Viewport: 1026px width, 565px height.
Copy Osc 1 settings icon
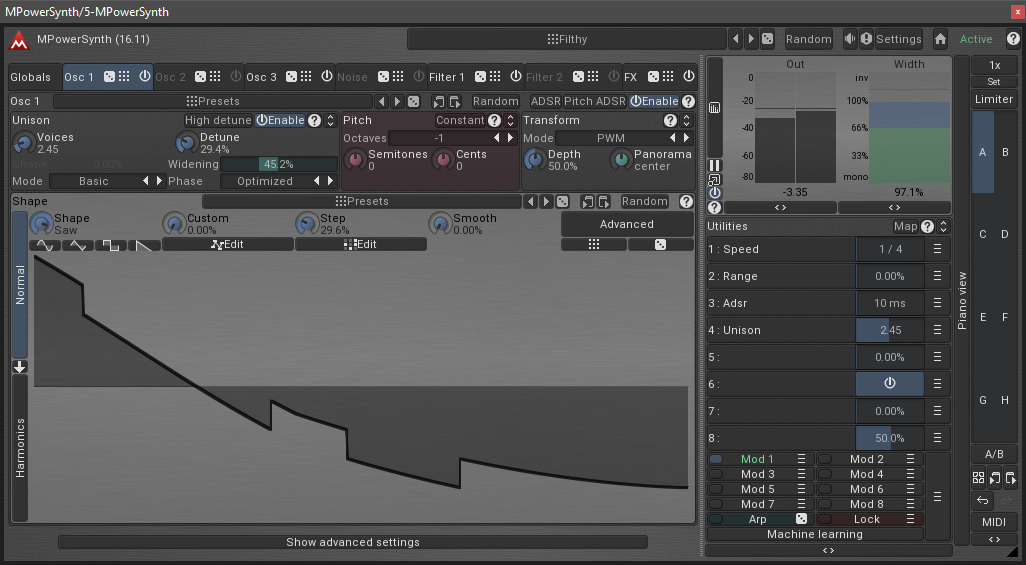click(x=439, y=101)
